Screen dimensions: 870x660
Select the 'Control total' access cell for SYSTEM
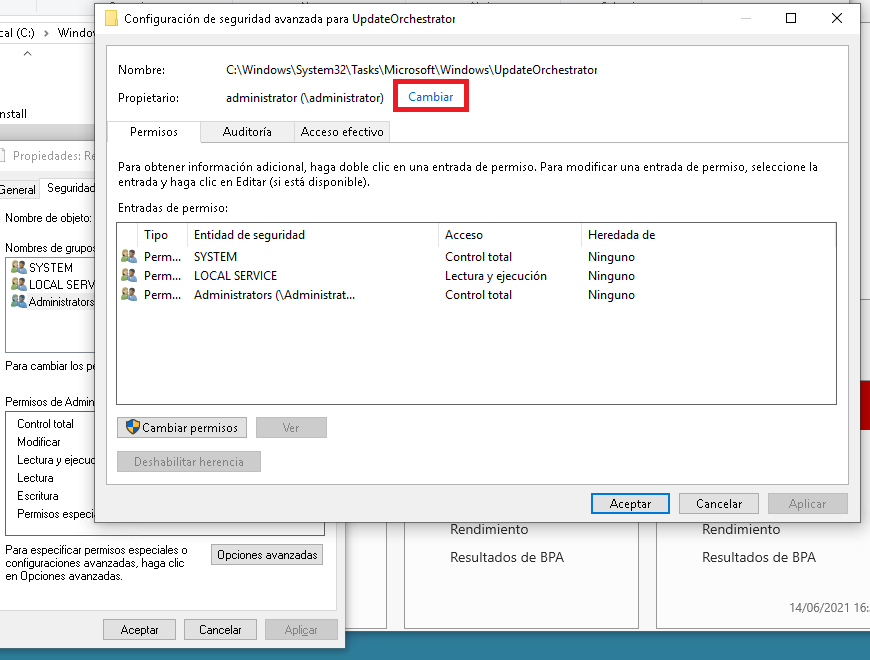(478, 257)
